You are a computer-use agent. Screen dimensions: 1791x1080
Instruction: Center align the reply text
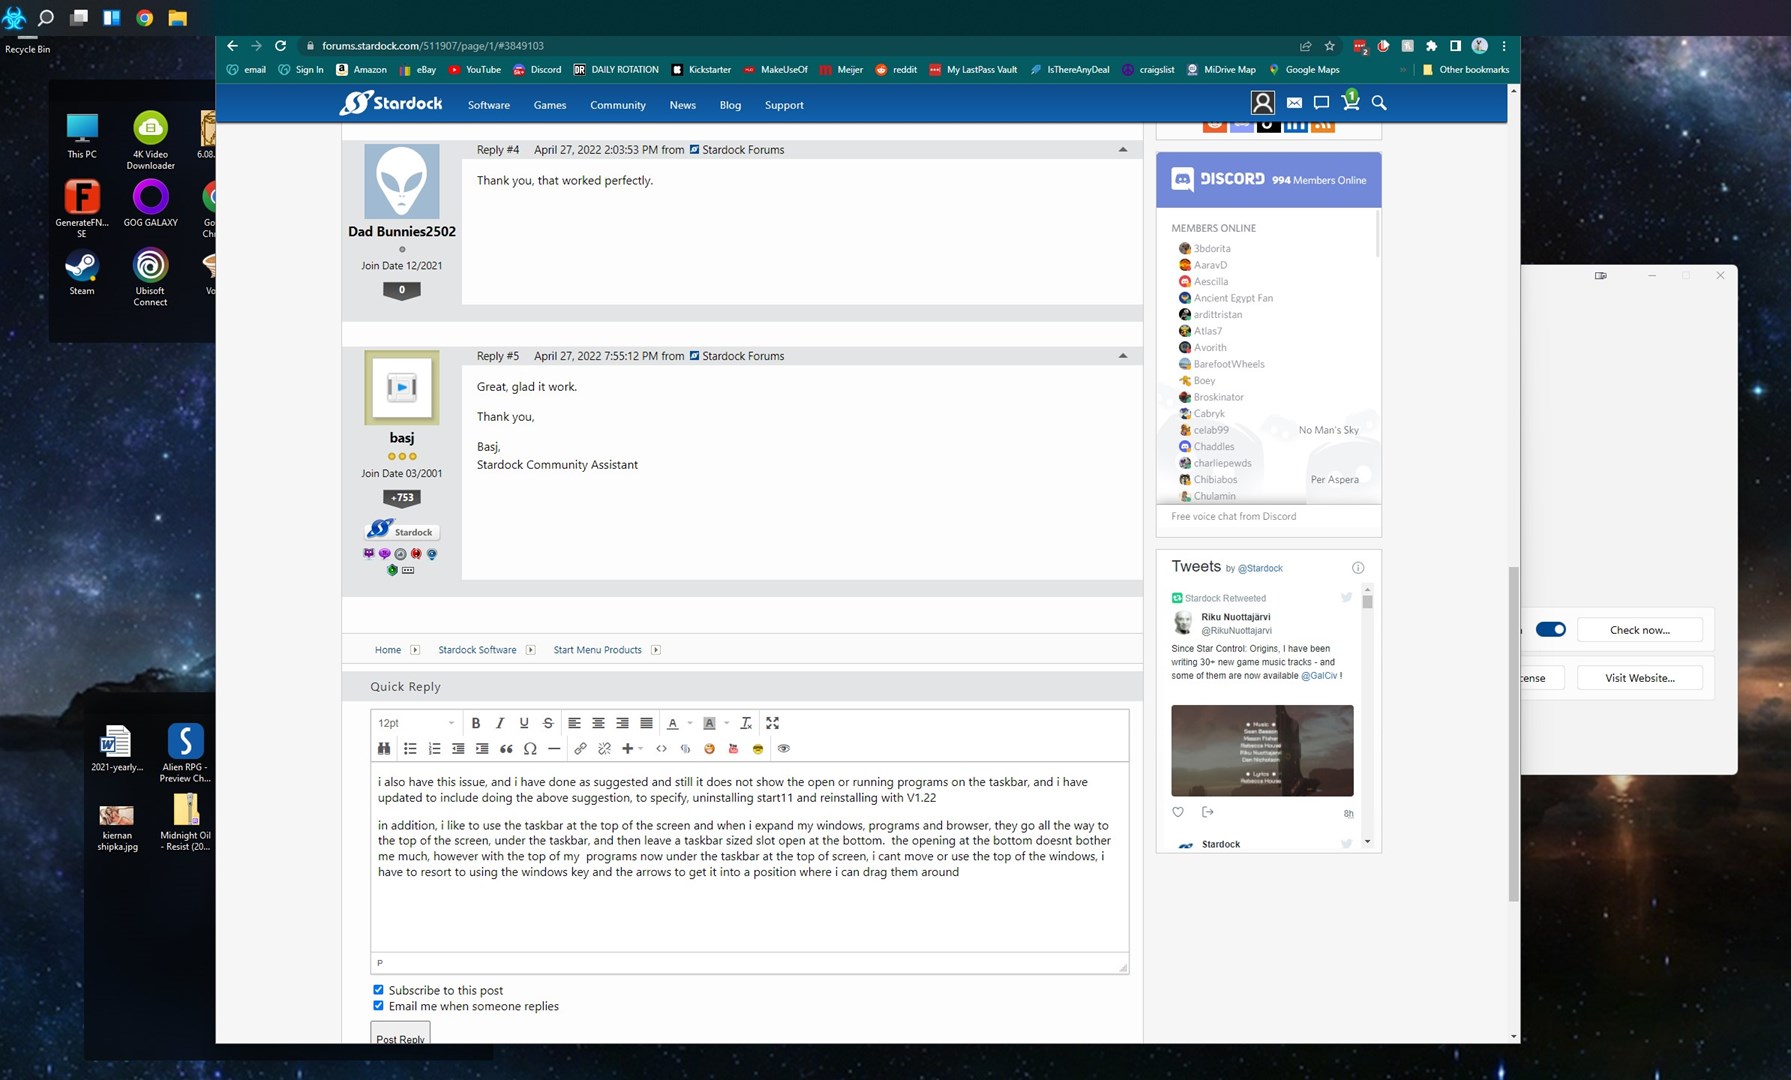point(598,723)
